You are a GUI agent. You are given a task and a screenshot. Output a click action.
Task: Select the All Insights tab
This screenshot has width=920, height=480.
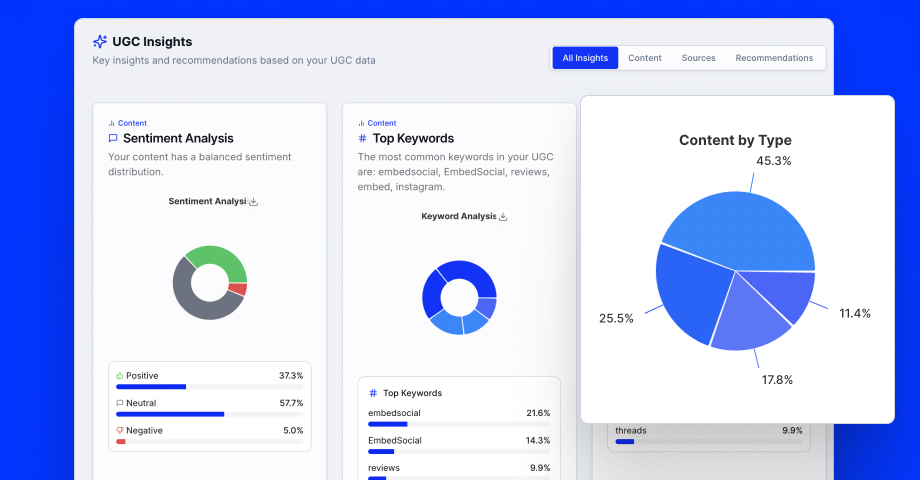tap(585, 58)
